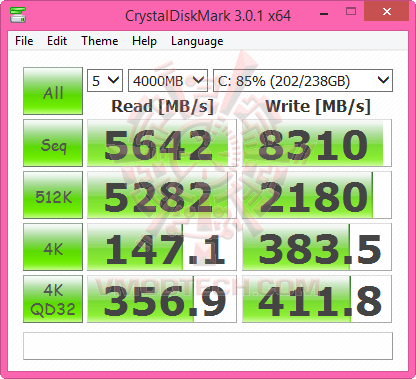
Task: Select the 4K QD32 write result 411.8
Action: (317, 299)
